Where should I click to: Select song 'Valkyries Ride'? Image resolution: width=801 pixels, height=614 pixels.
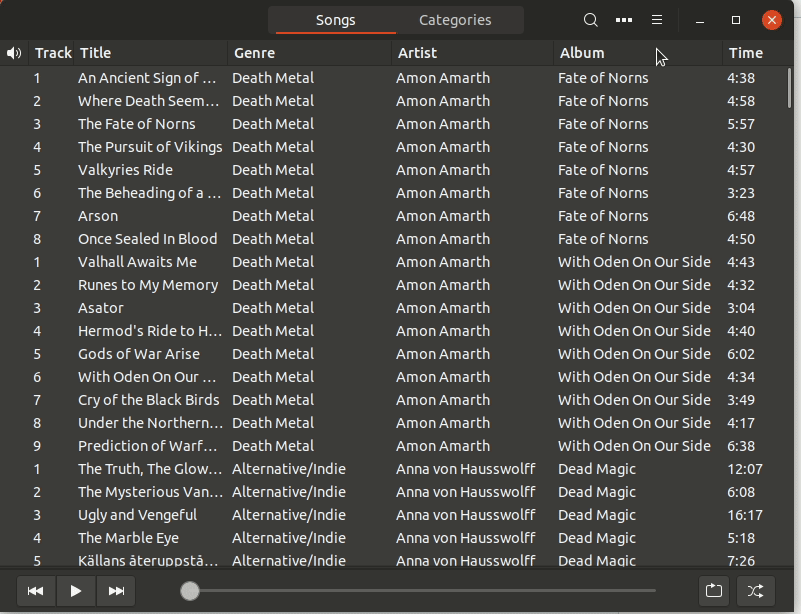[125, 170]
